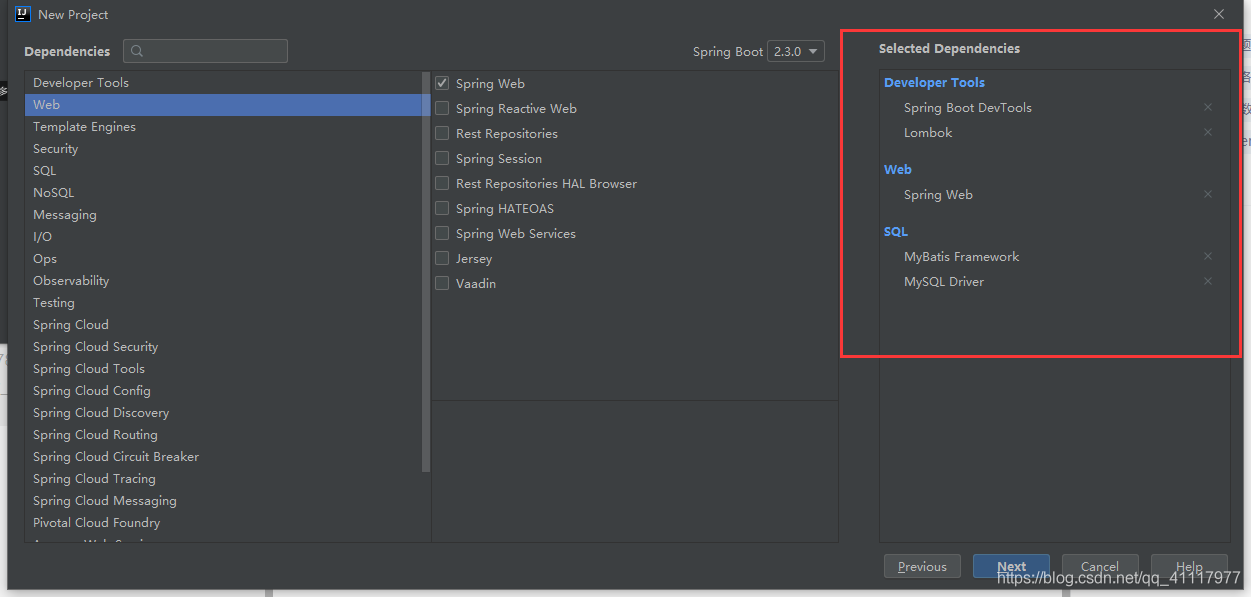This screenshot has width=1251, height=597.
Task: Open the NoSQL category
Action: (x=223, y=192)
